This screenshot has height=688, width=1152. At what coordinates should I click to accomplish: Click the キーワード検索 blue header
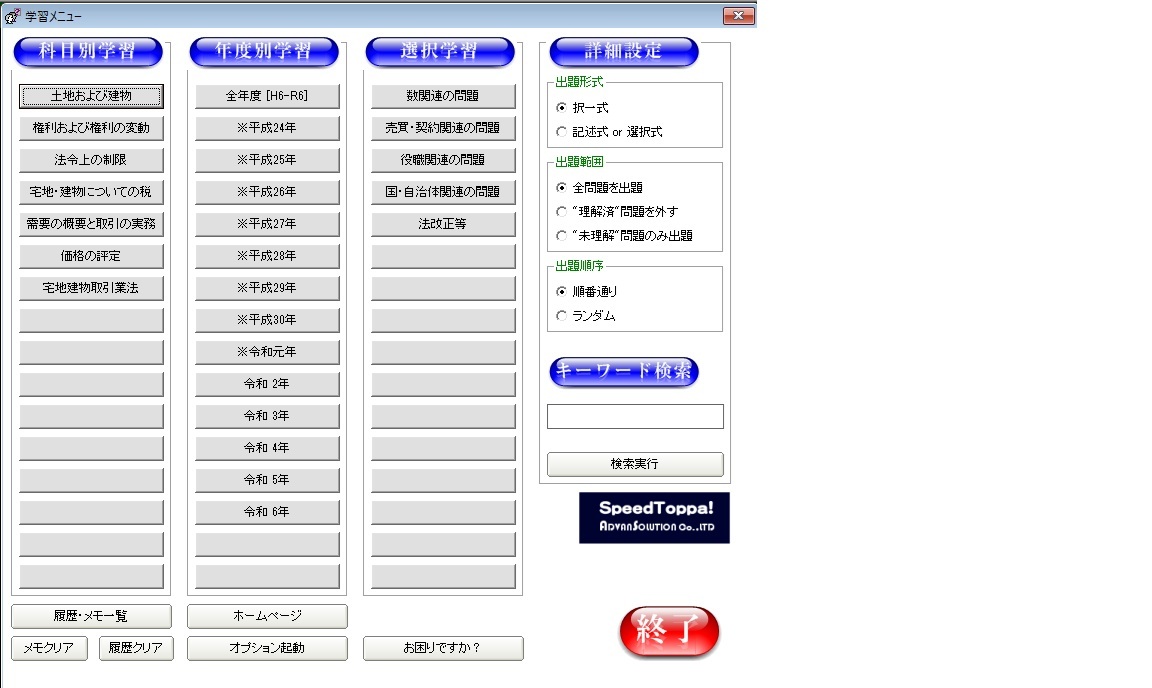[624, 371]
